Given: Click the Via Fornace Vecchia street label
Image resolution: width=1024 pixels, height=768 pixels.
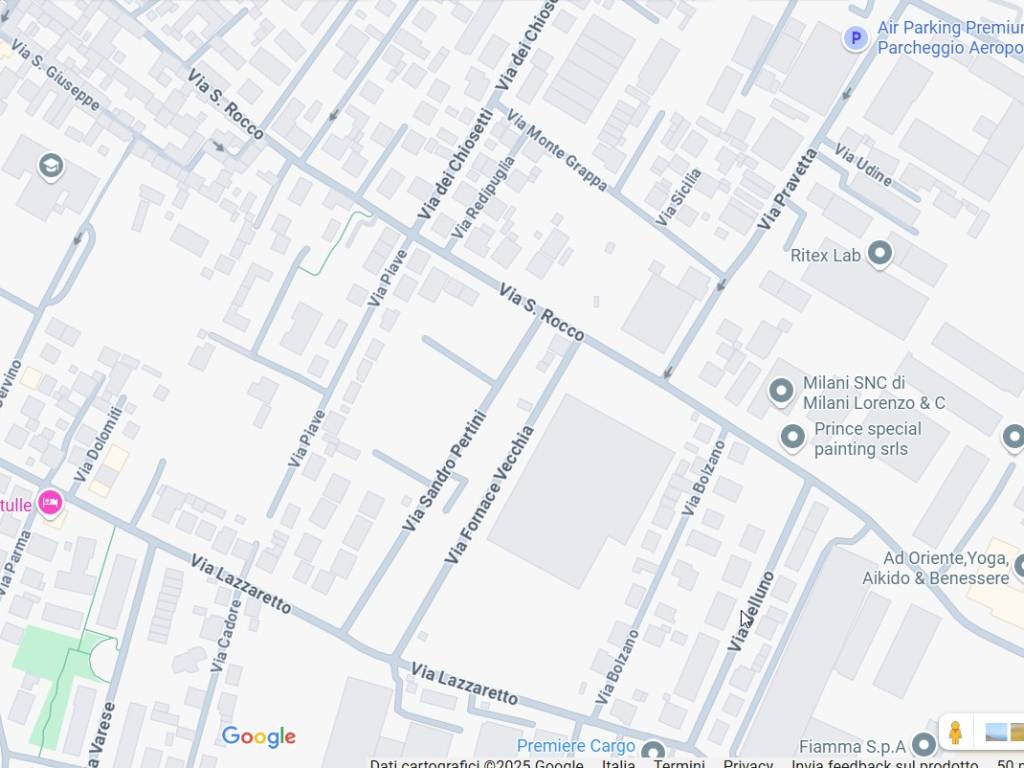Looking at the screenshot, I should pyautogui.click(x=489, y=494).
